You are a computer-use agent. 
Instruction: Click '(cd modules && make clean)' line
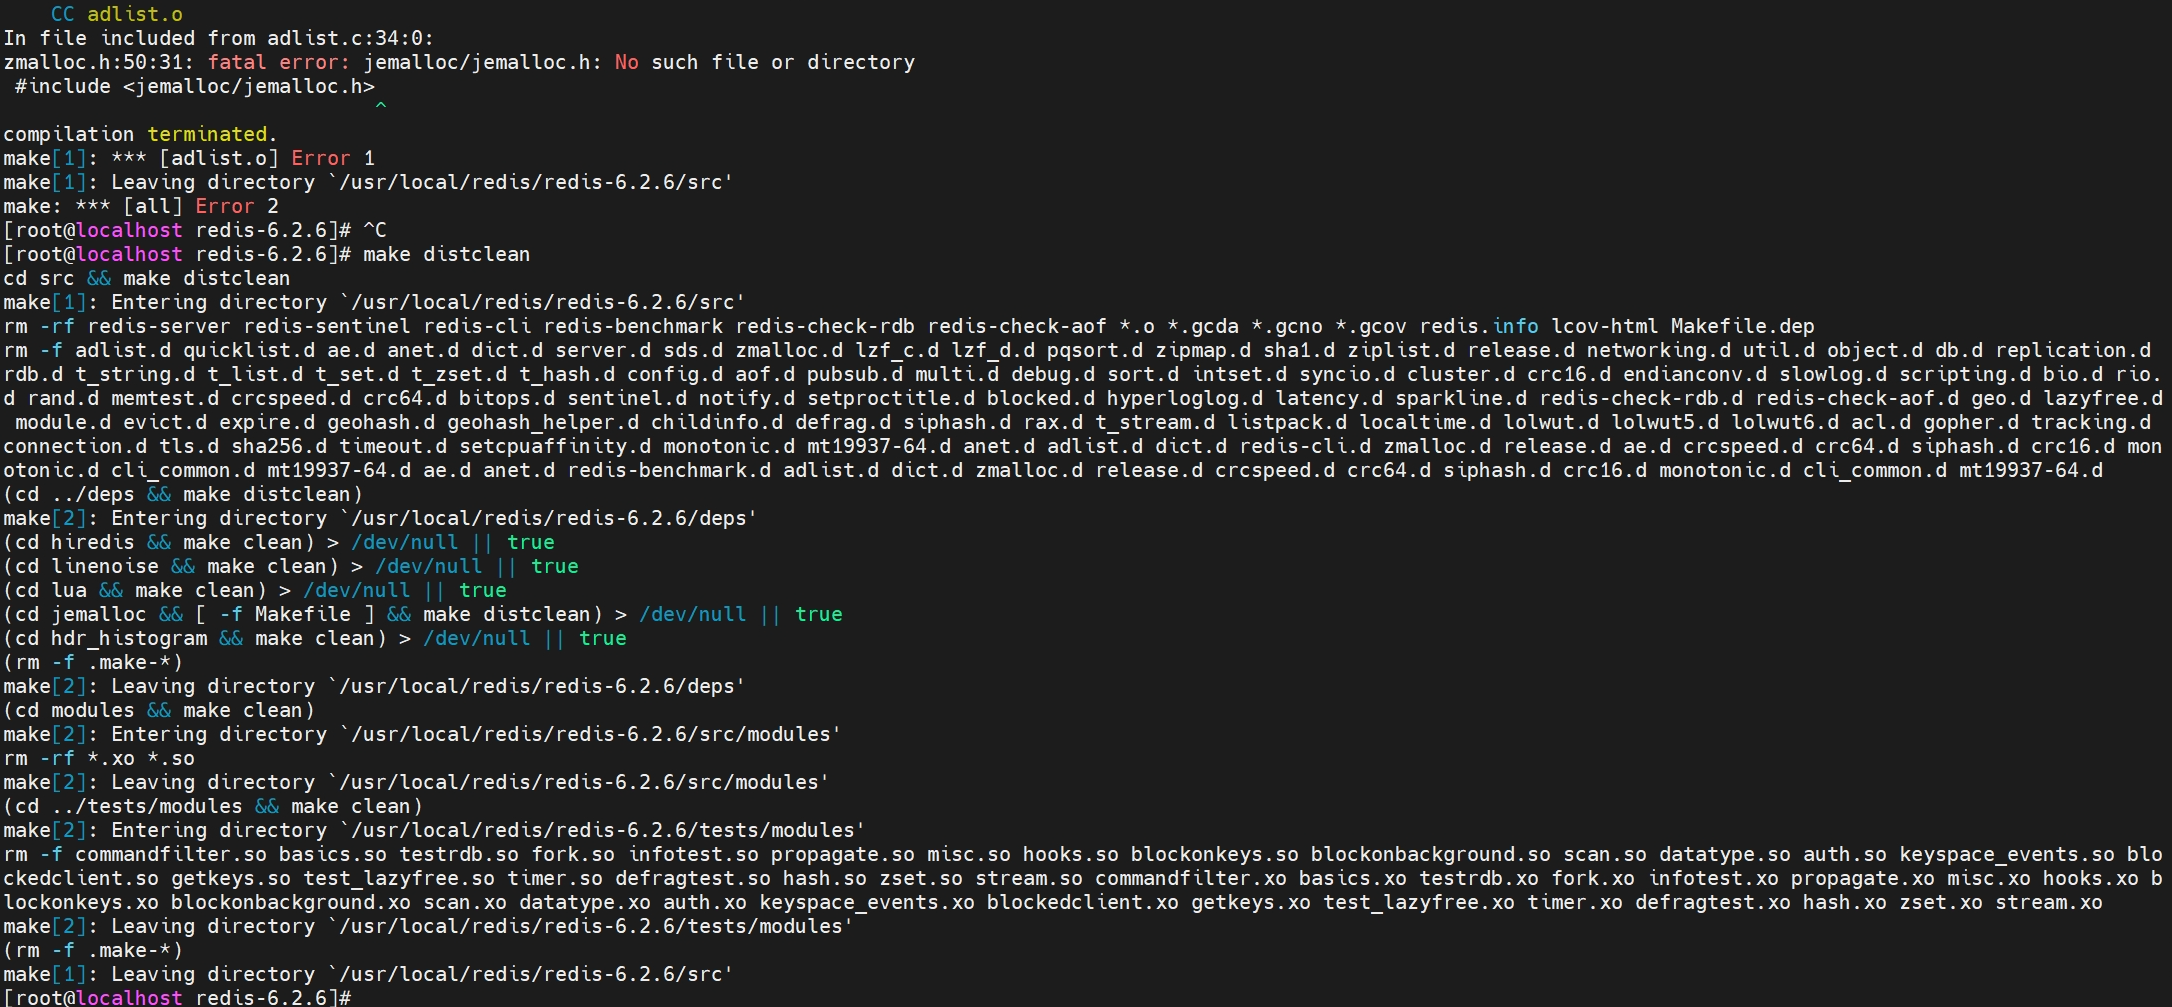159,710
